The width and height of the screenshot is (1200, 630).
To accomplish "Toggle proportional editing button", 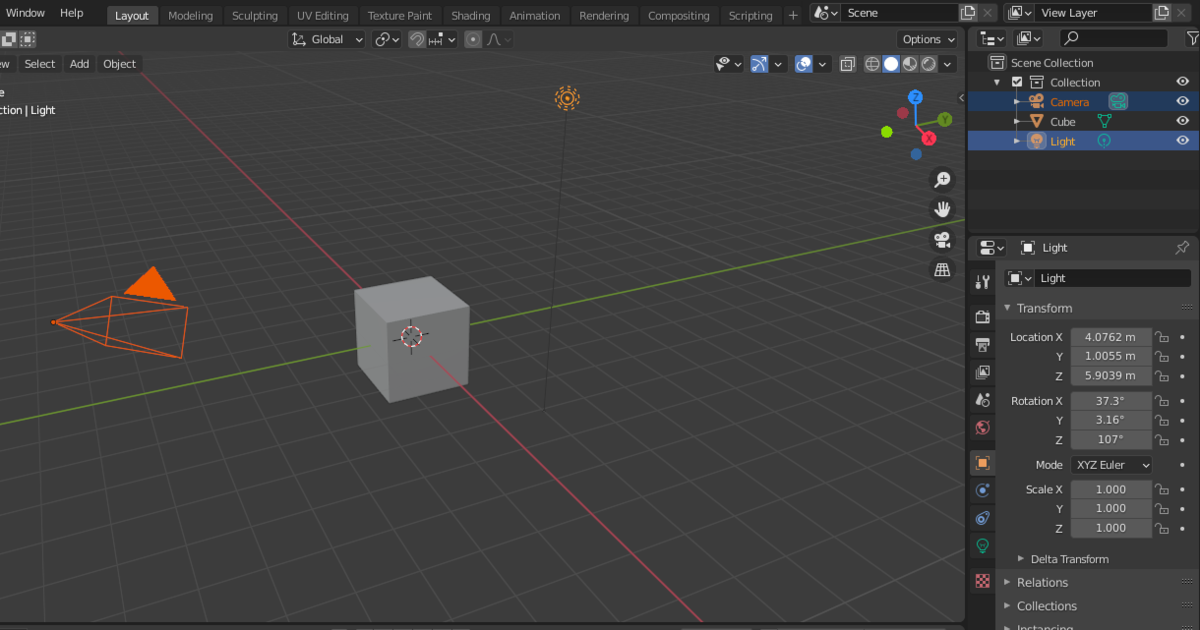I will pos(473,39).
